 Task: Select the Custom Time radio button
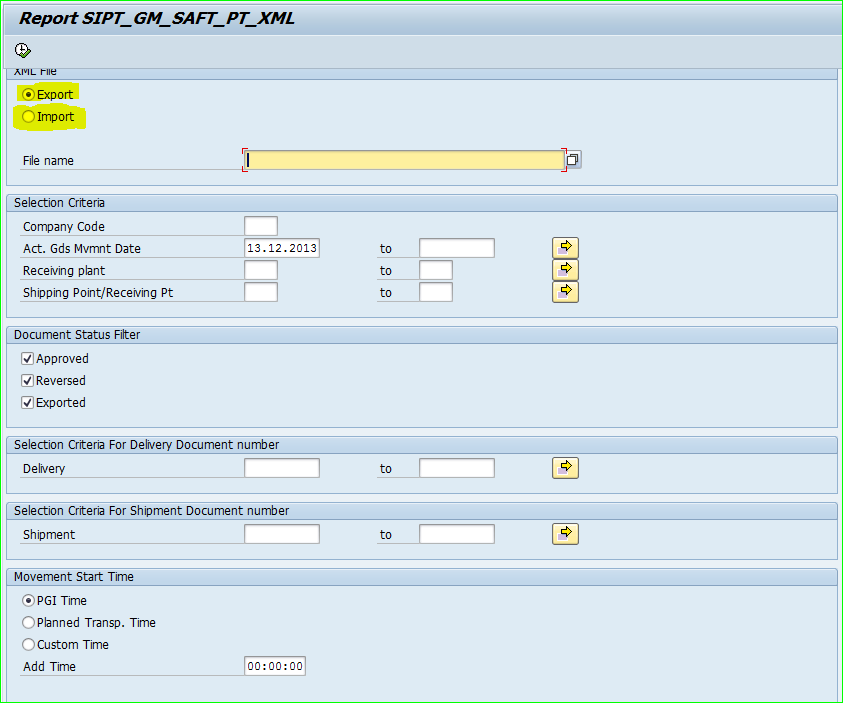28,645
